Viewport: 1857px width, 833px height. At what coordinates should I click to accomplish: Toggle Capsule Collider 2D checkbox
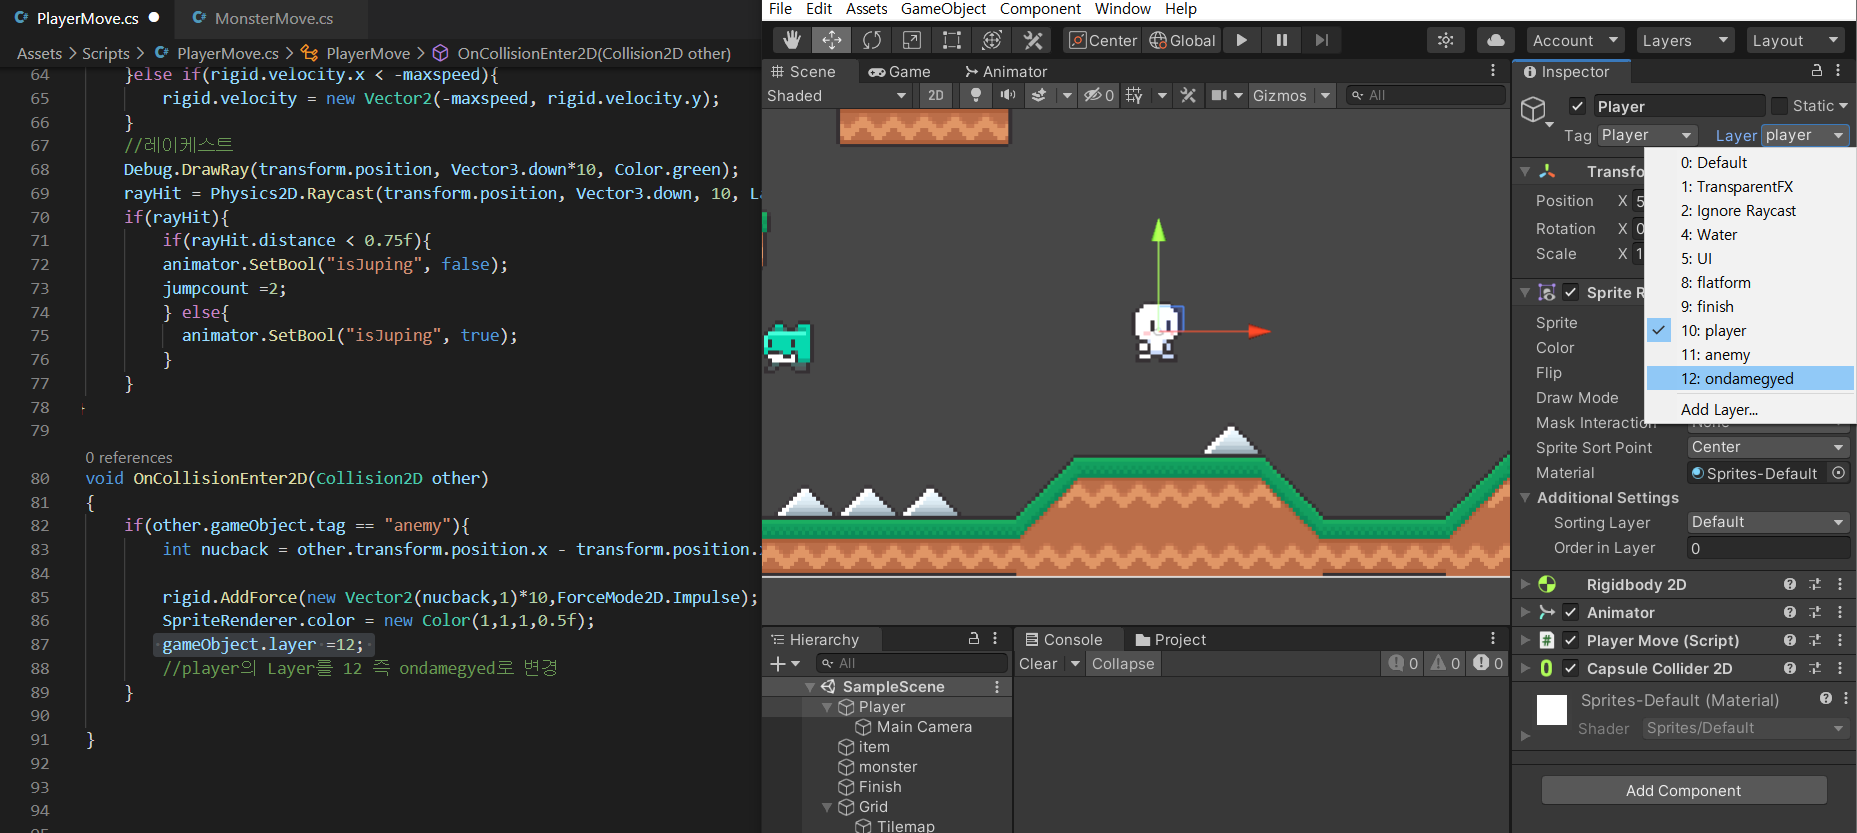pyautogui.click(x=1570, y=668)
